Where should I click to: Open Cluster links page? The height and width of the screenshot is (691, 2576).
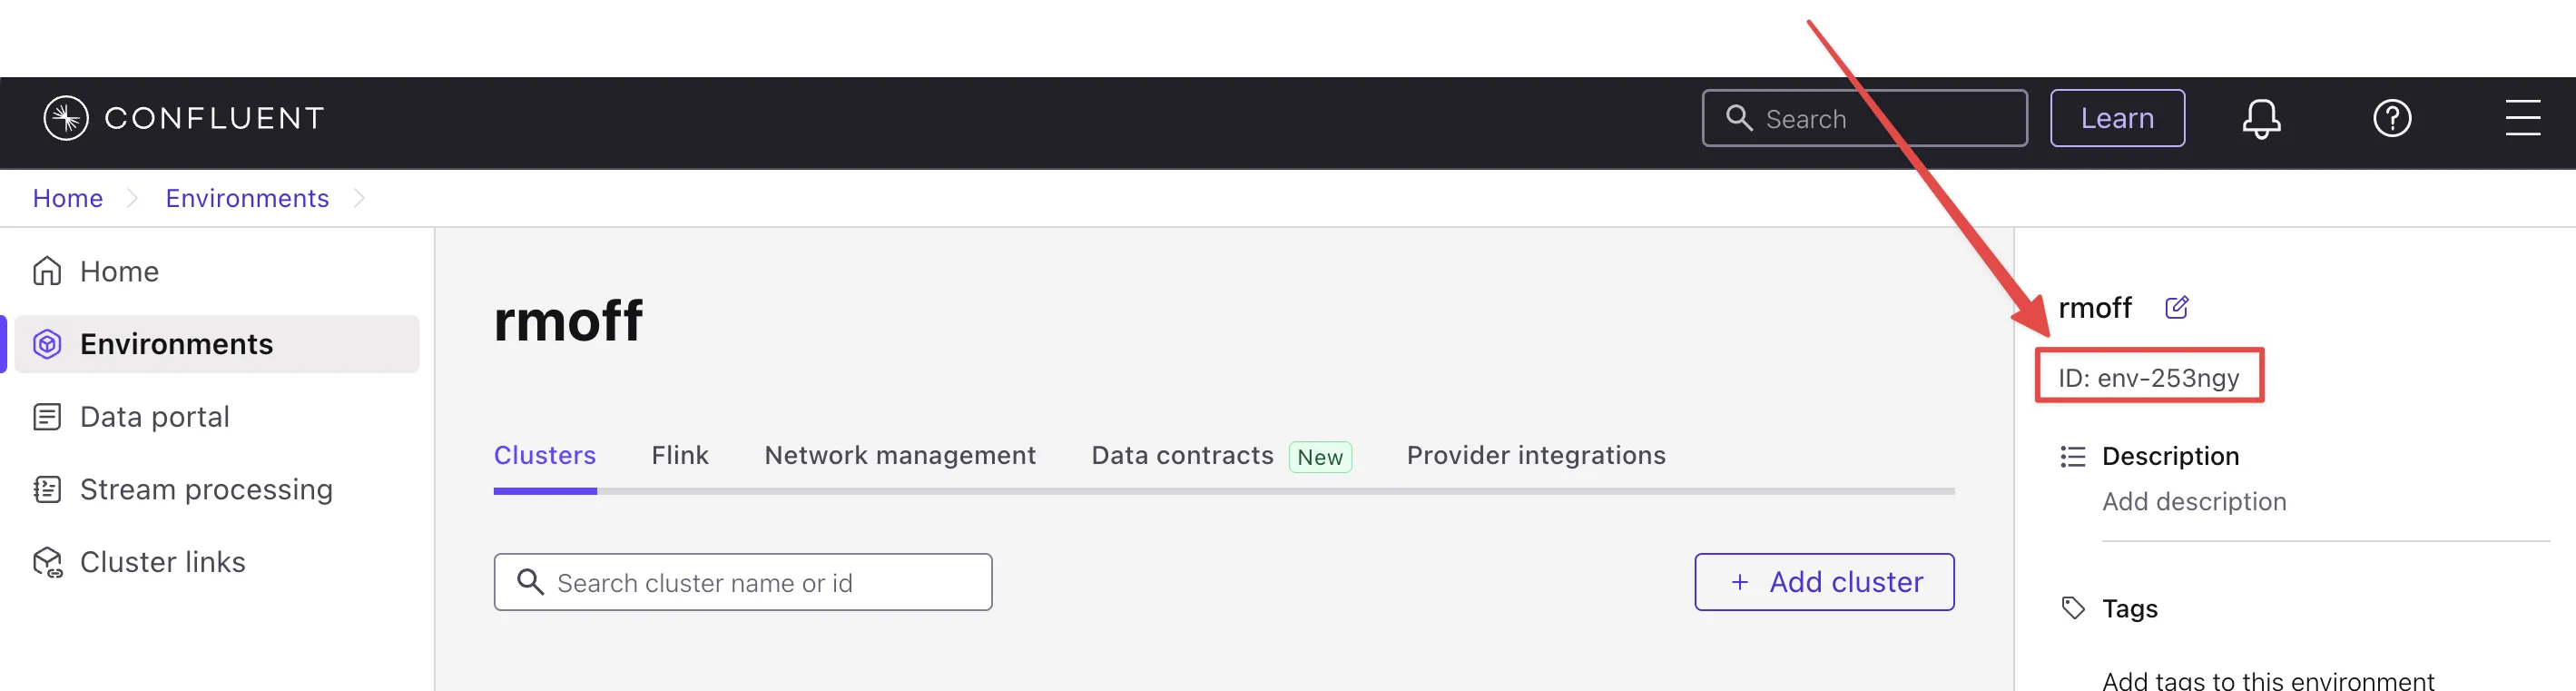162,562
